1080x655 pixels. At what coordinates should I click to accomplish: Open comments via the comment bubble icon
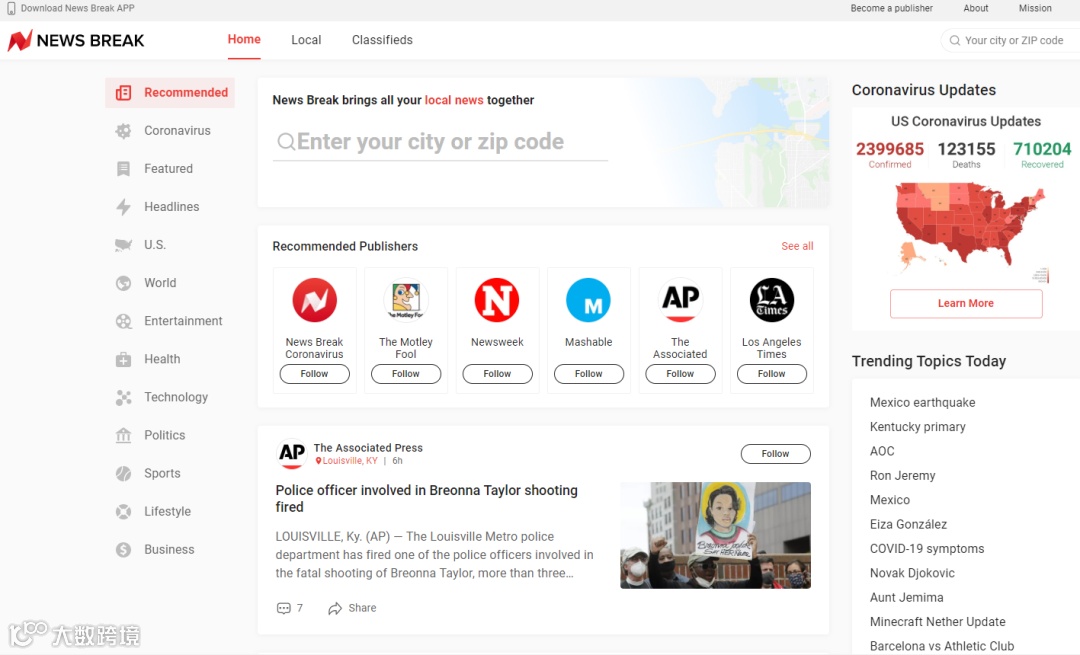[283, 608]
